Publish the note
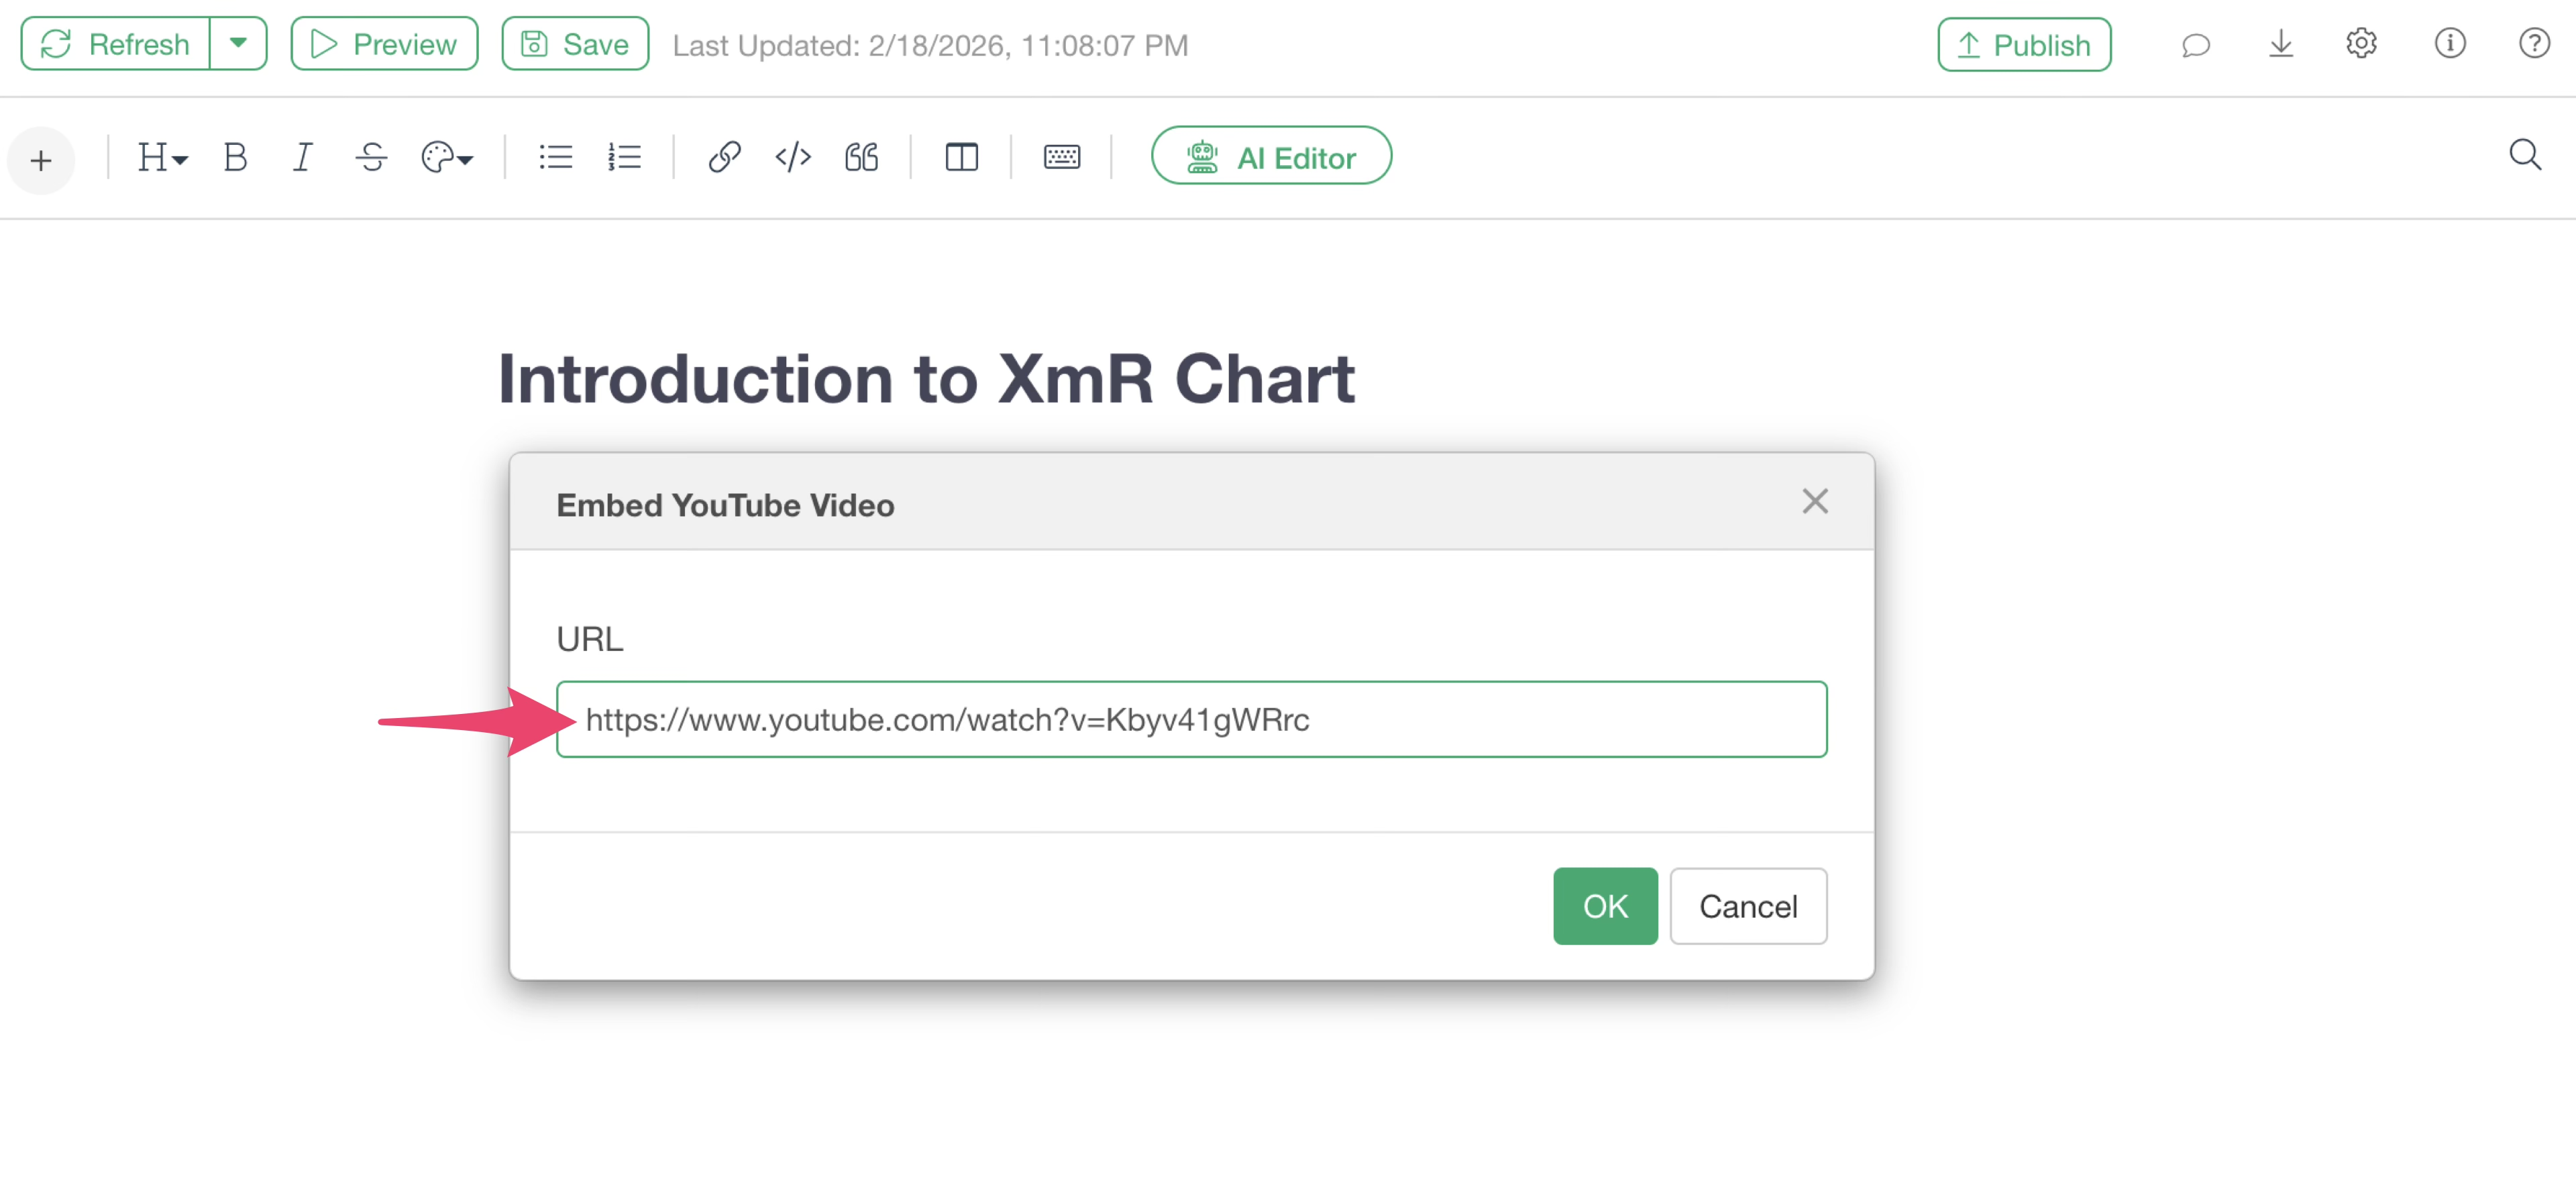 coord(2023,45)
